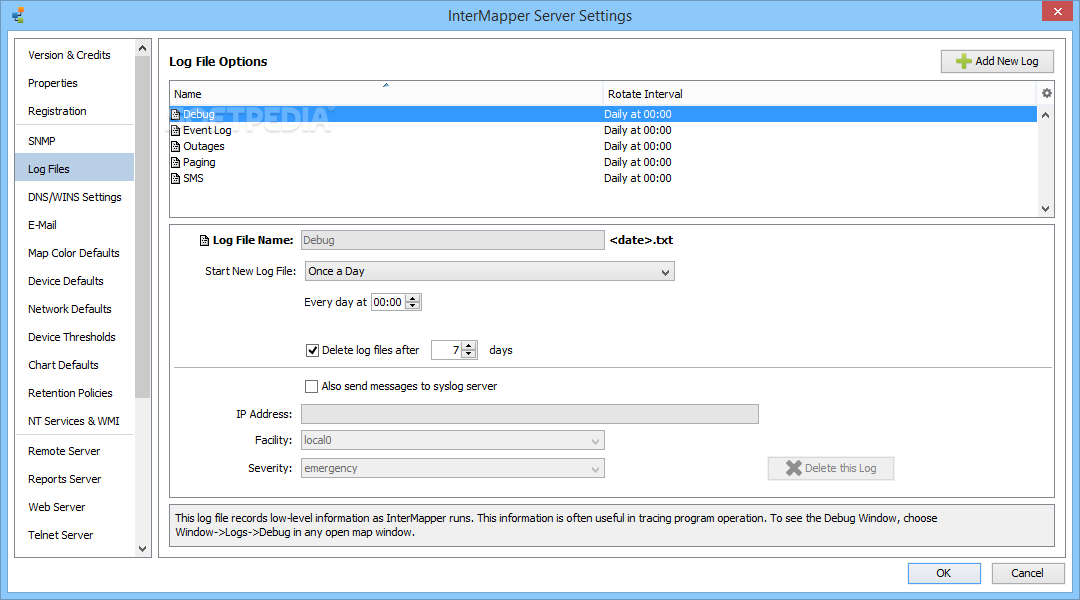Image resolution: width=1080 pixels, height=600 pixels.
Task: Select the Paging row in the list
Action: [x=603, y=163]
